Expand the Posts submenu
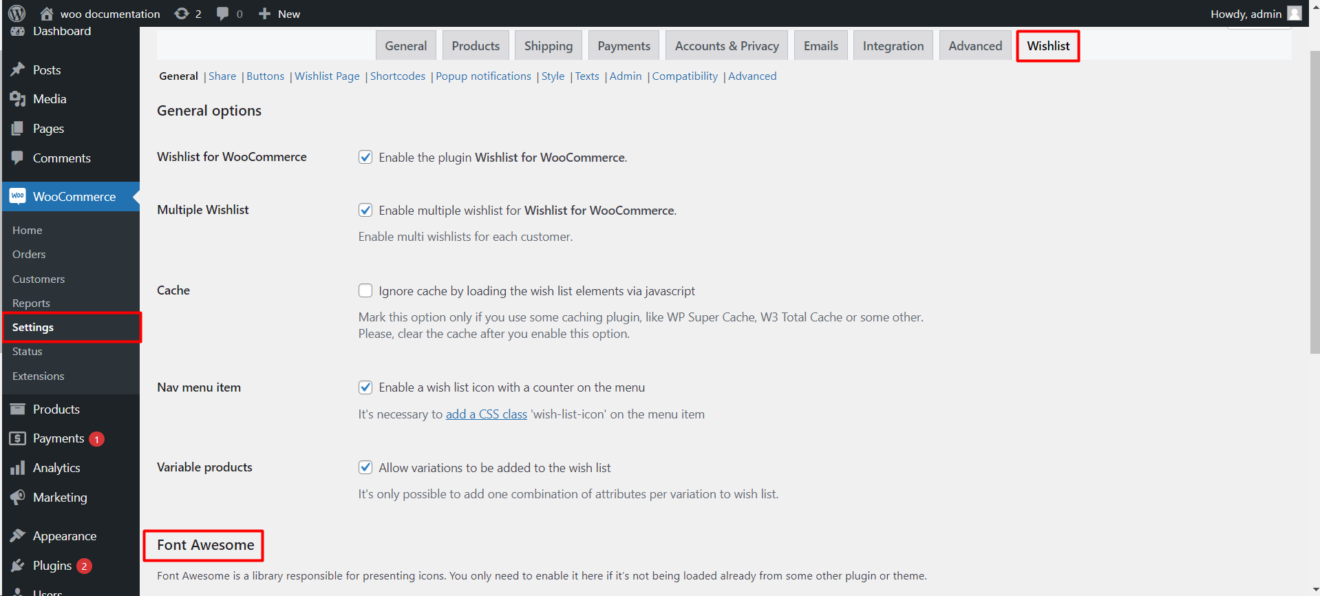This screenshot has height=596, width=1320. click(x=48, y=68)
